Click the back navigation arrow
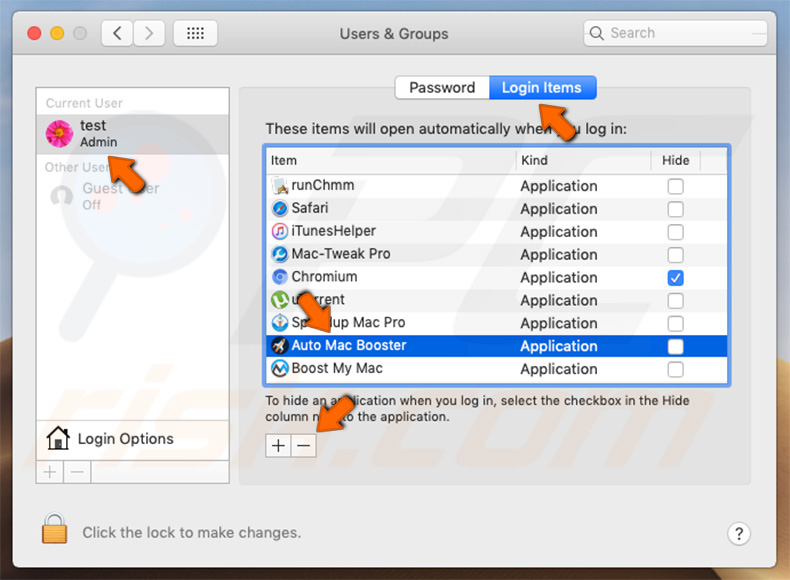This screenshot has height=580, width=790. coord(117,34)
